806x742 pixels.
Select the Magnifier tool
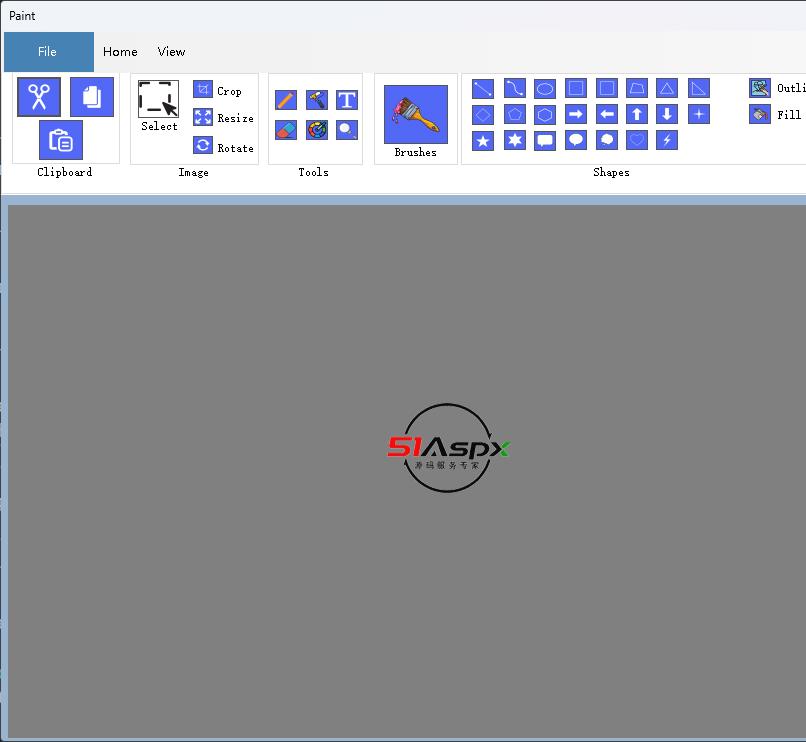pos(347,130)
